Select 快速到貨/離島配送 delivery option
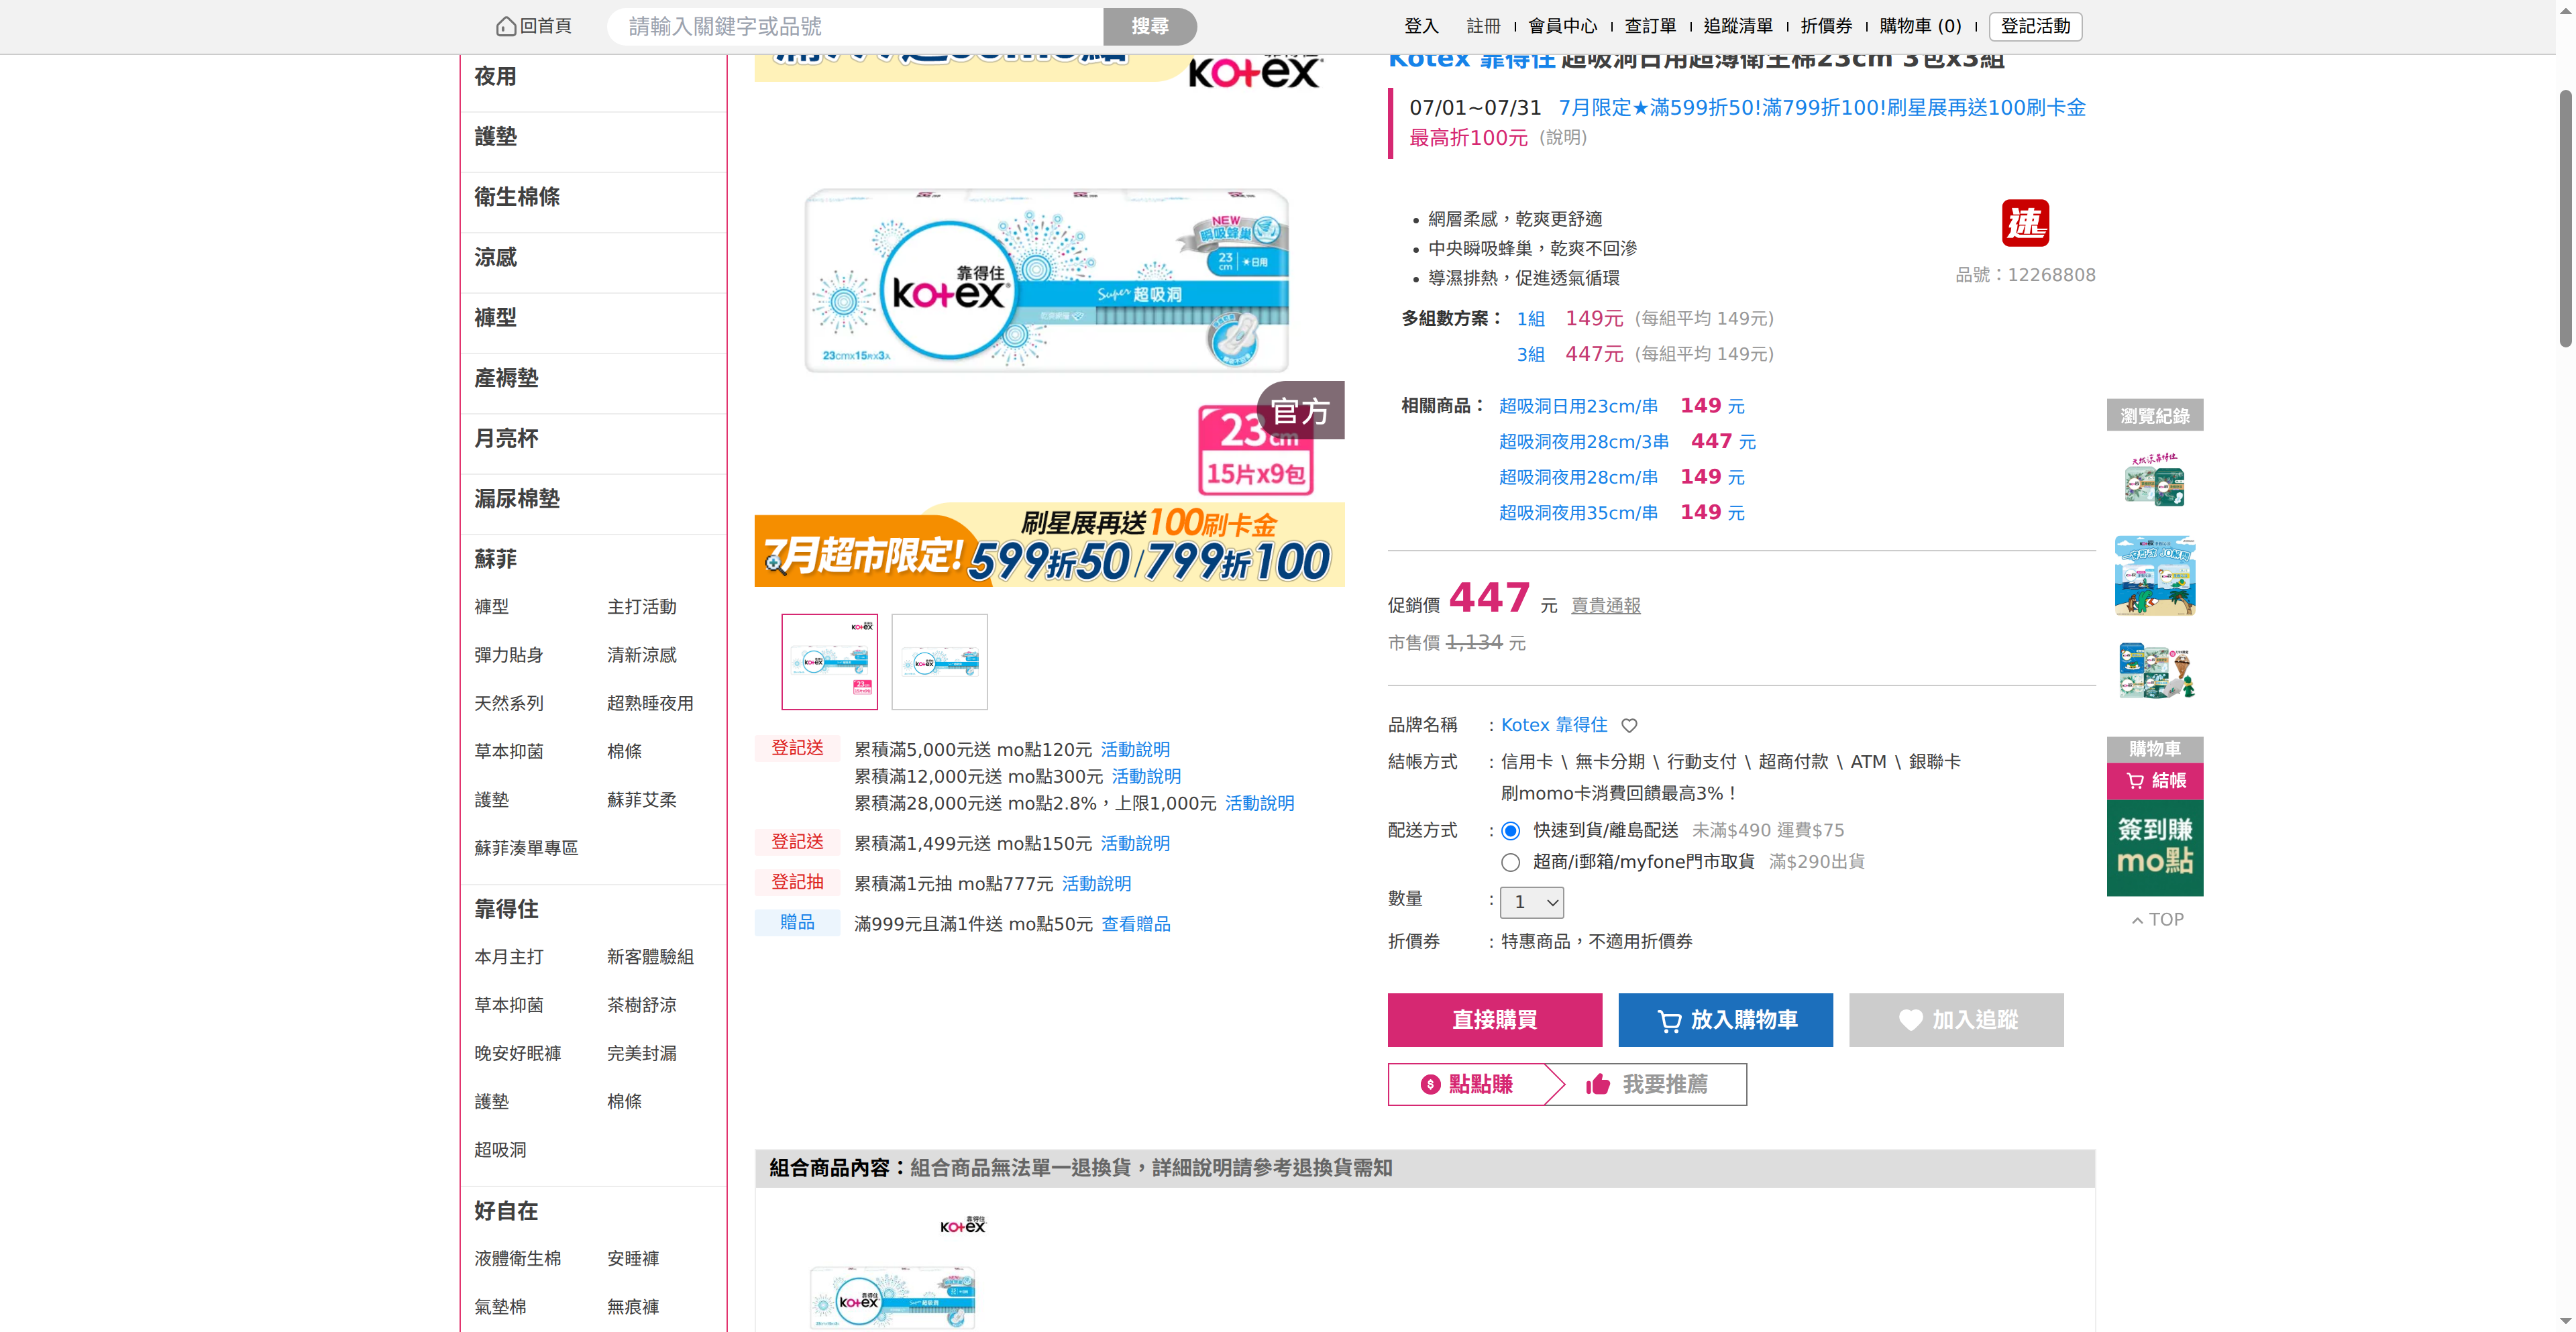 [1510, 831]
